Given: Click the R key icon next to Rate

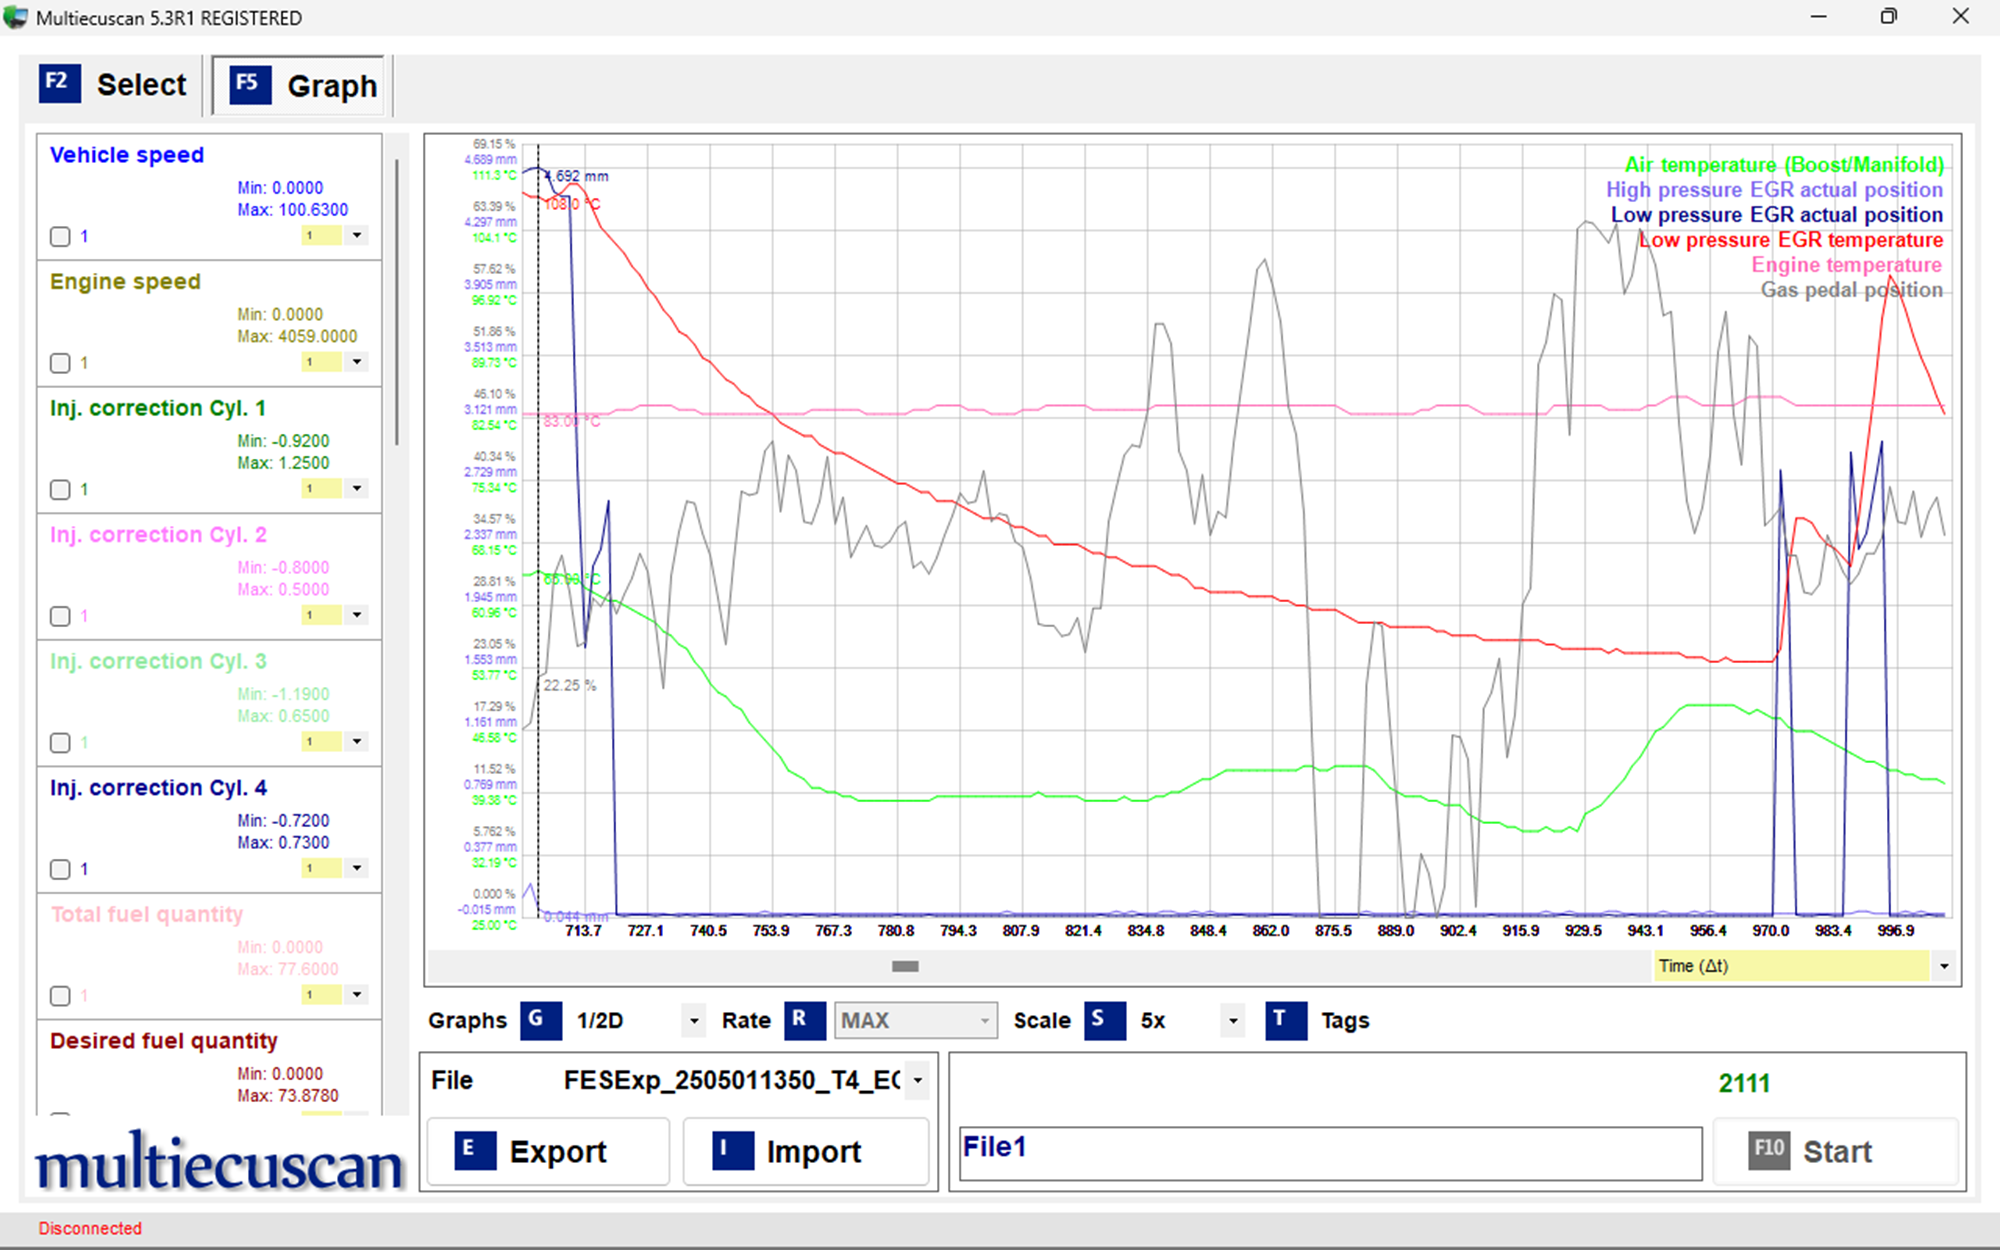Looking at the screenshot, I should coord(804,1020).
